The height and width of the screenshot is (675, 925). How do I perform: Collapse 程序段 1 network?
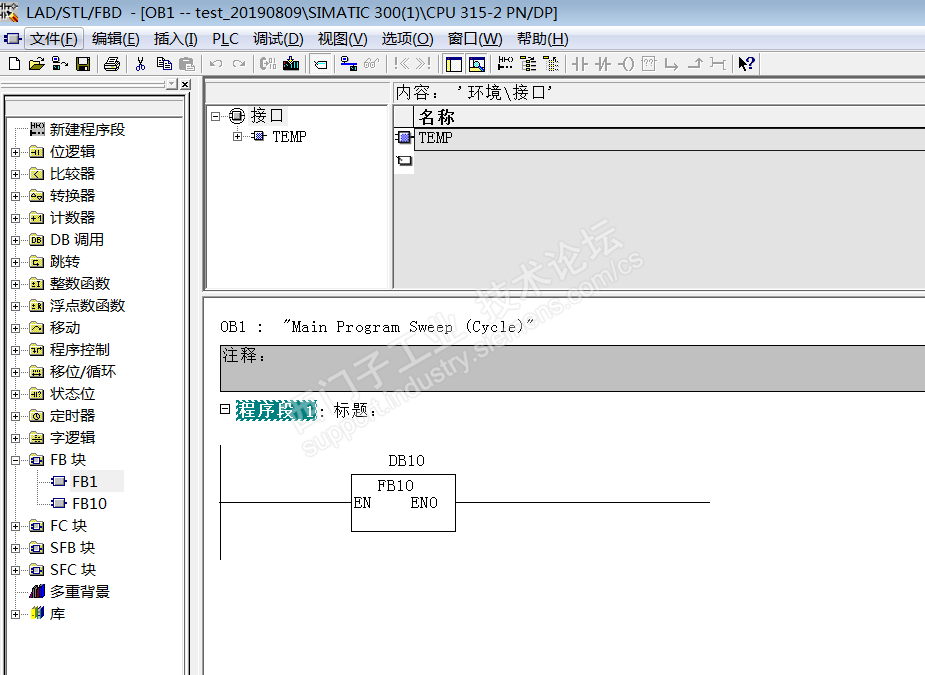(x=225, y=409)
